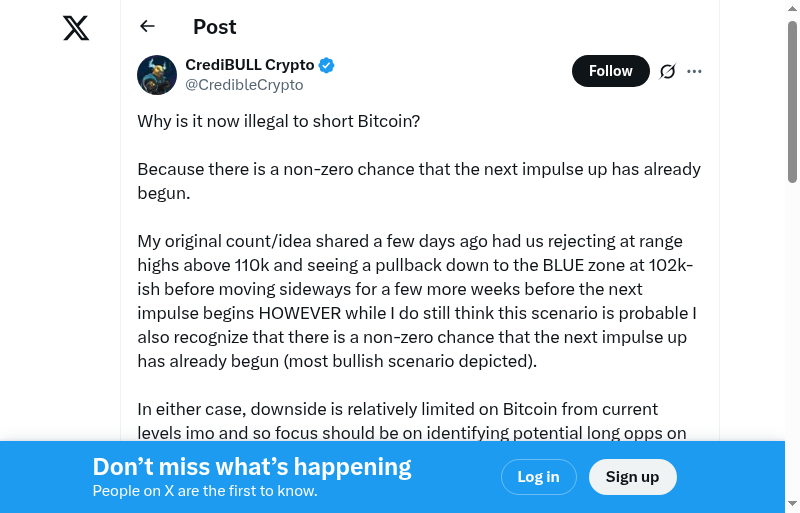Click the blue verified badge
Image resolution: width=800 pixels, height=513 pixels.
(327, 65)
